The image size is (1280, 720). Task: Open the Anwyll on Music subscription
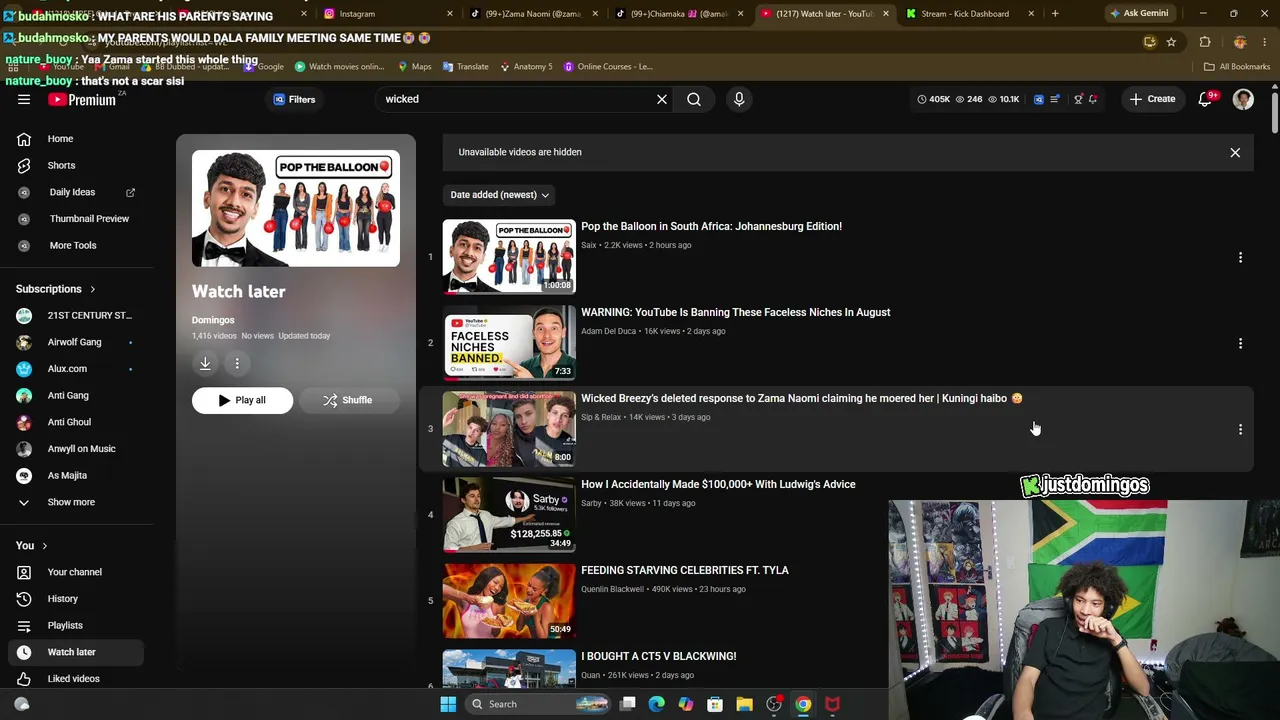tap(77, 449)
